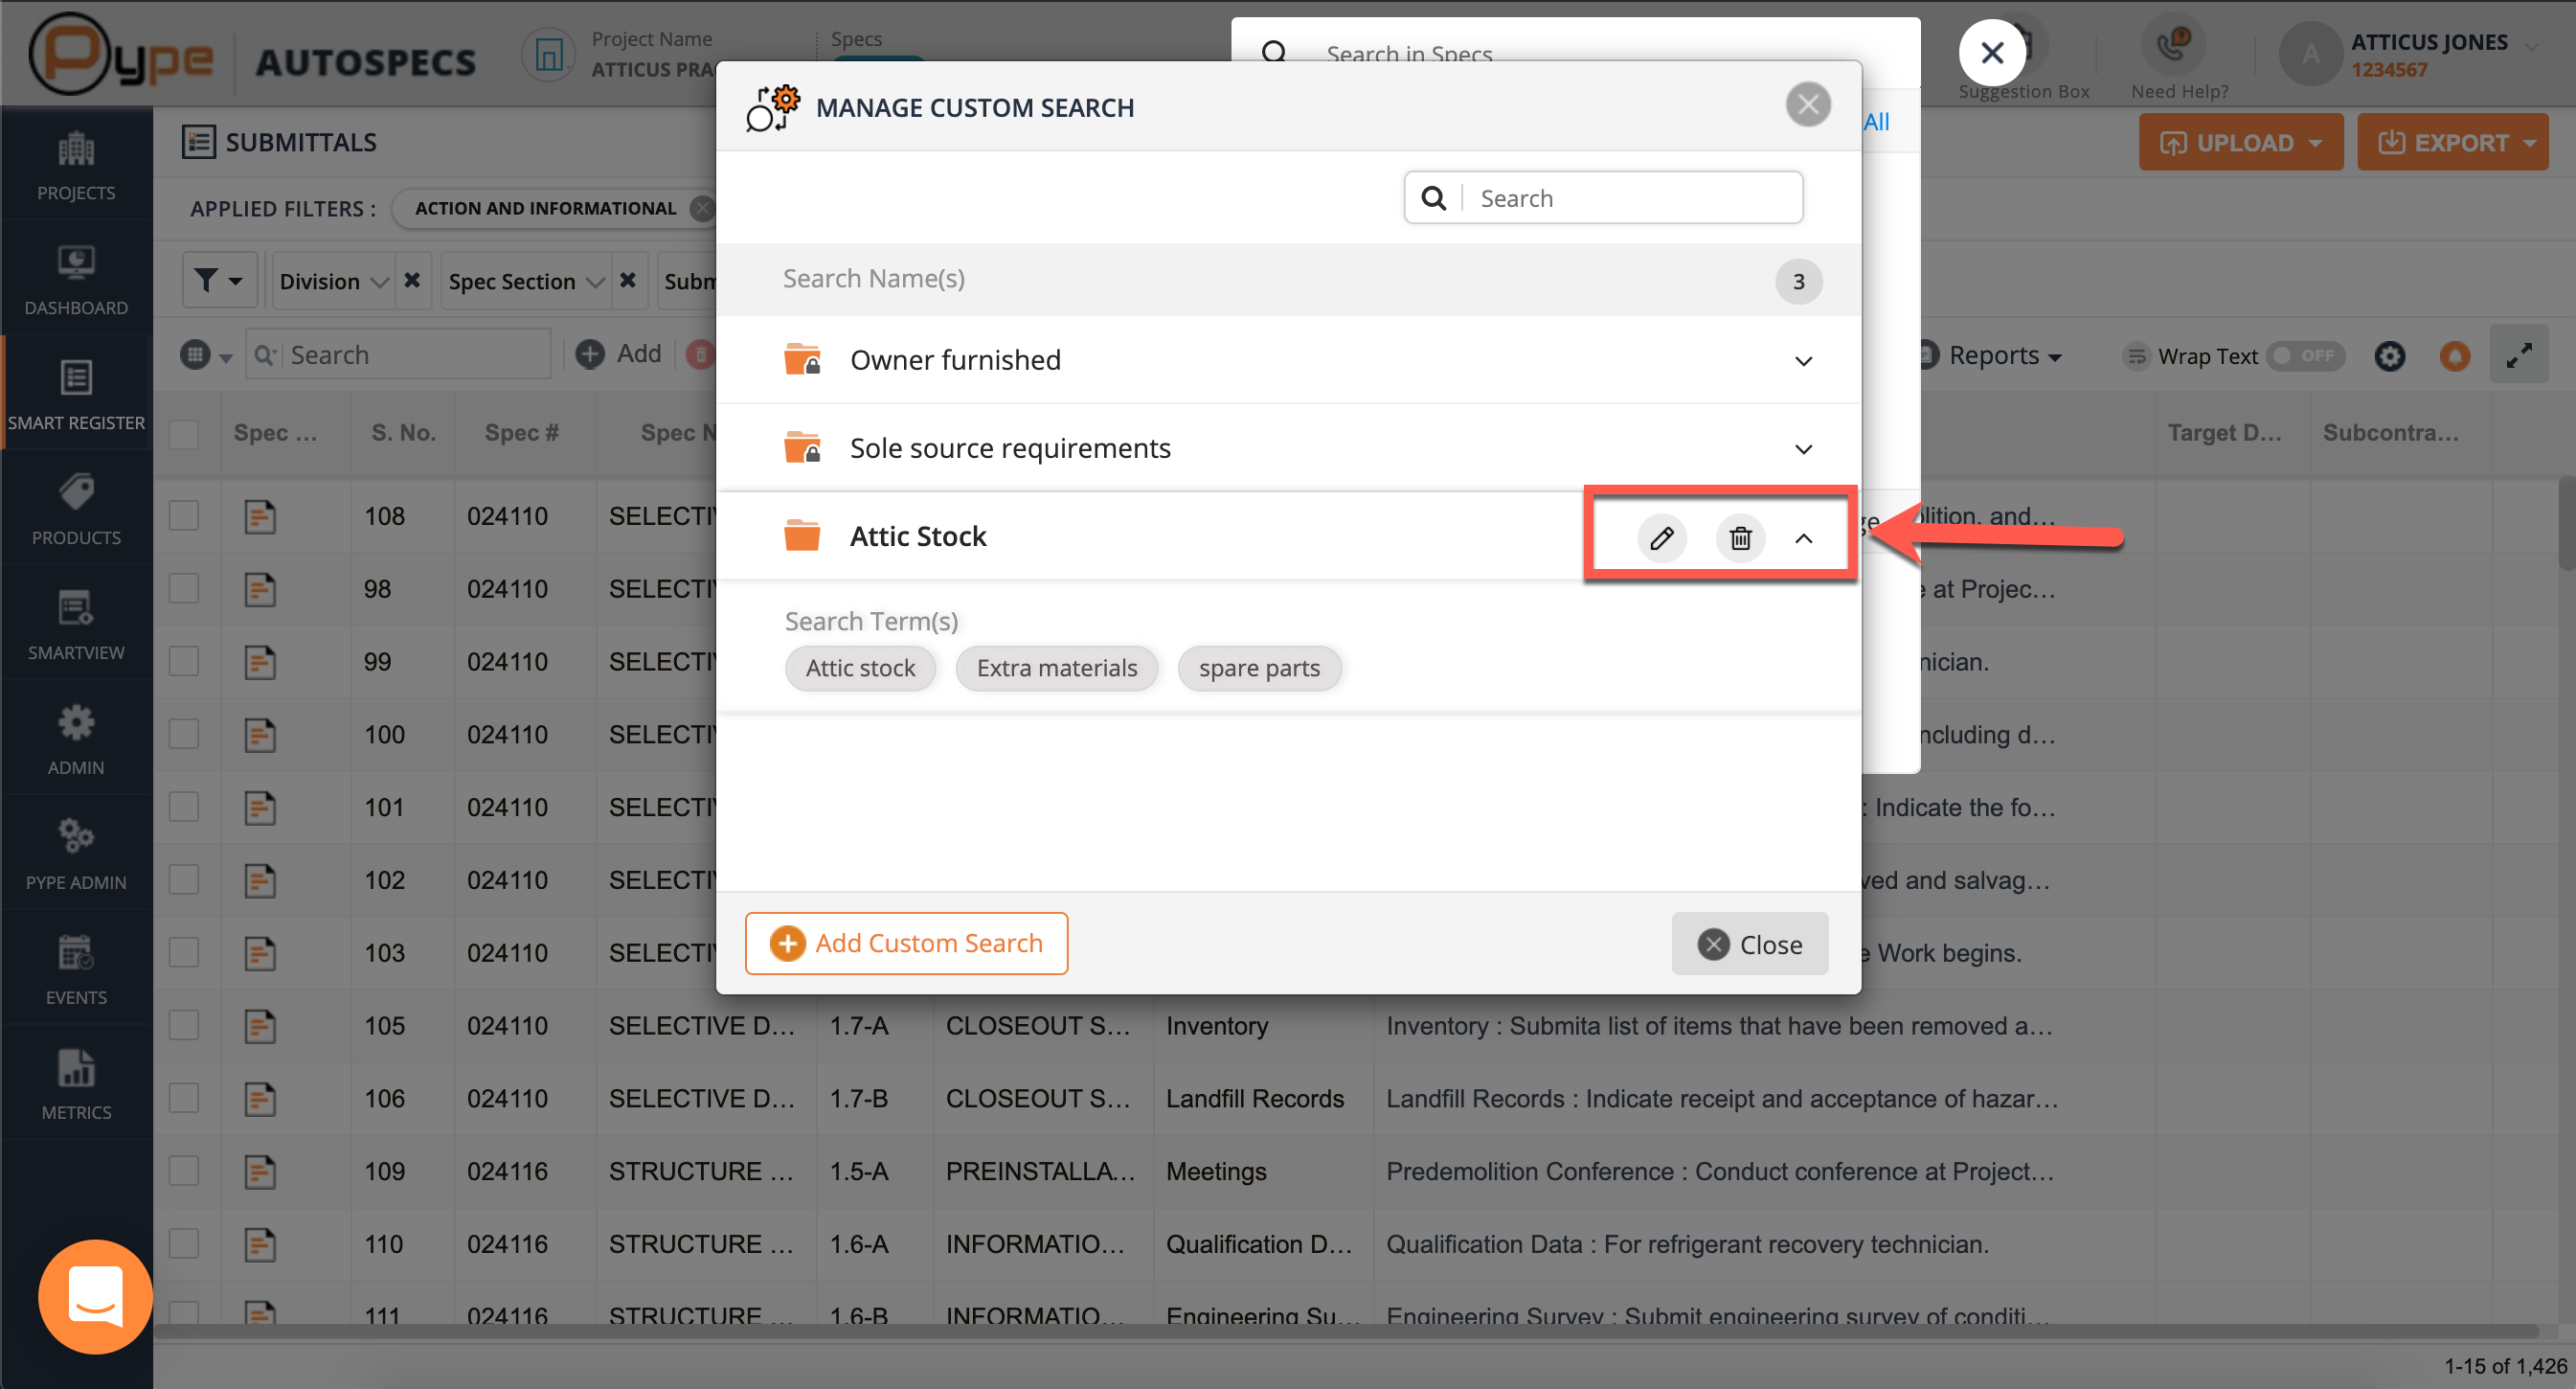Check the checkbox for row 108

[184, 516]
